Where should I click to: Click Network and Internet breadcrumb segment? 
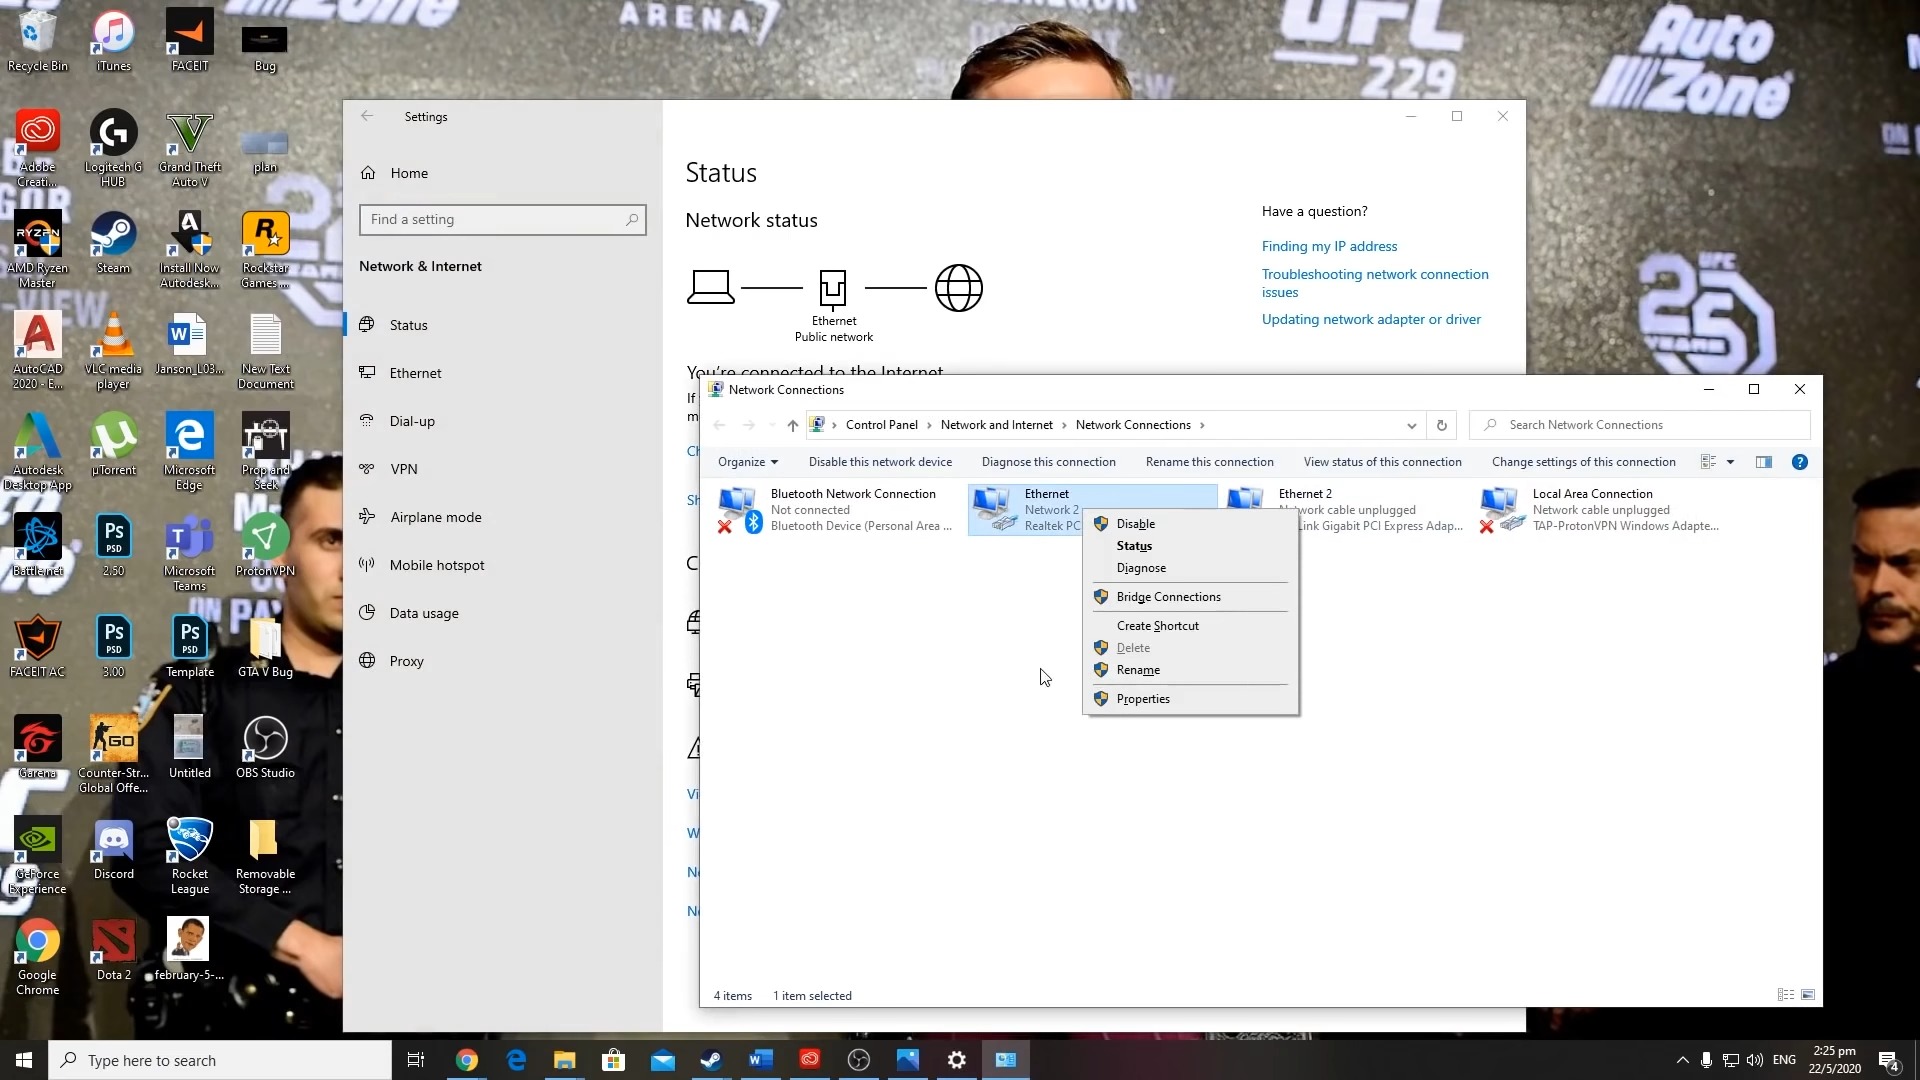pyautogui.click(x=996, y=425)
